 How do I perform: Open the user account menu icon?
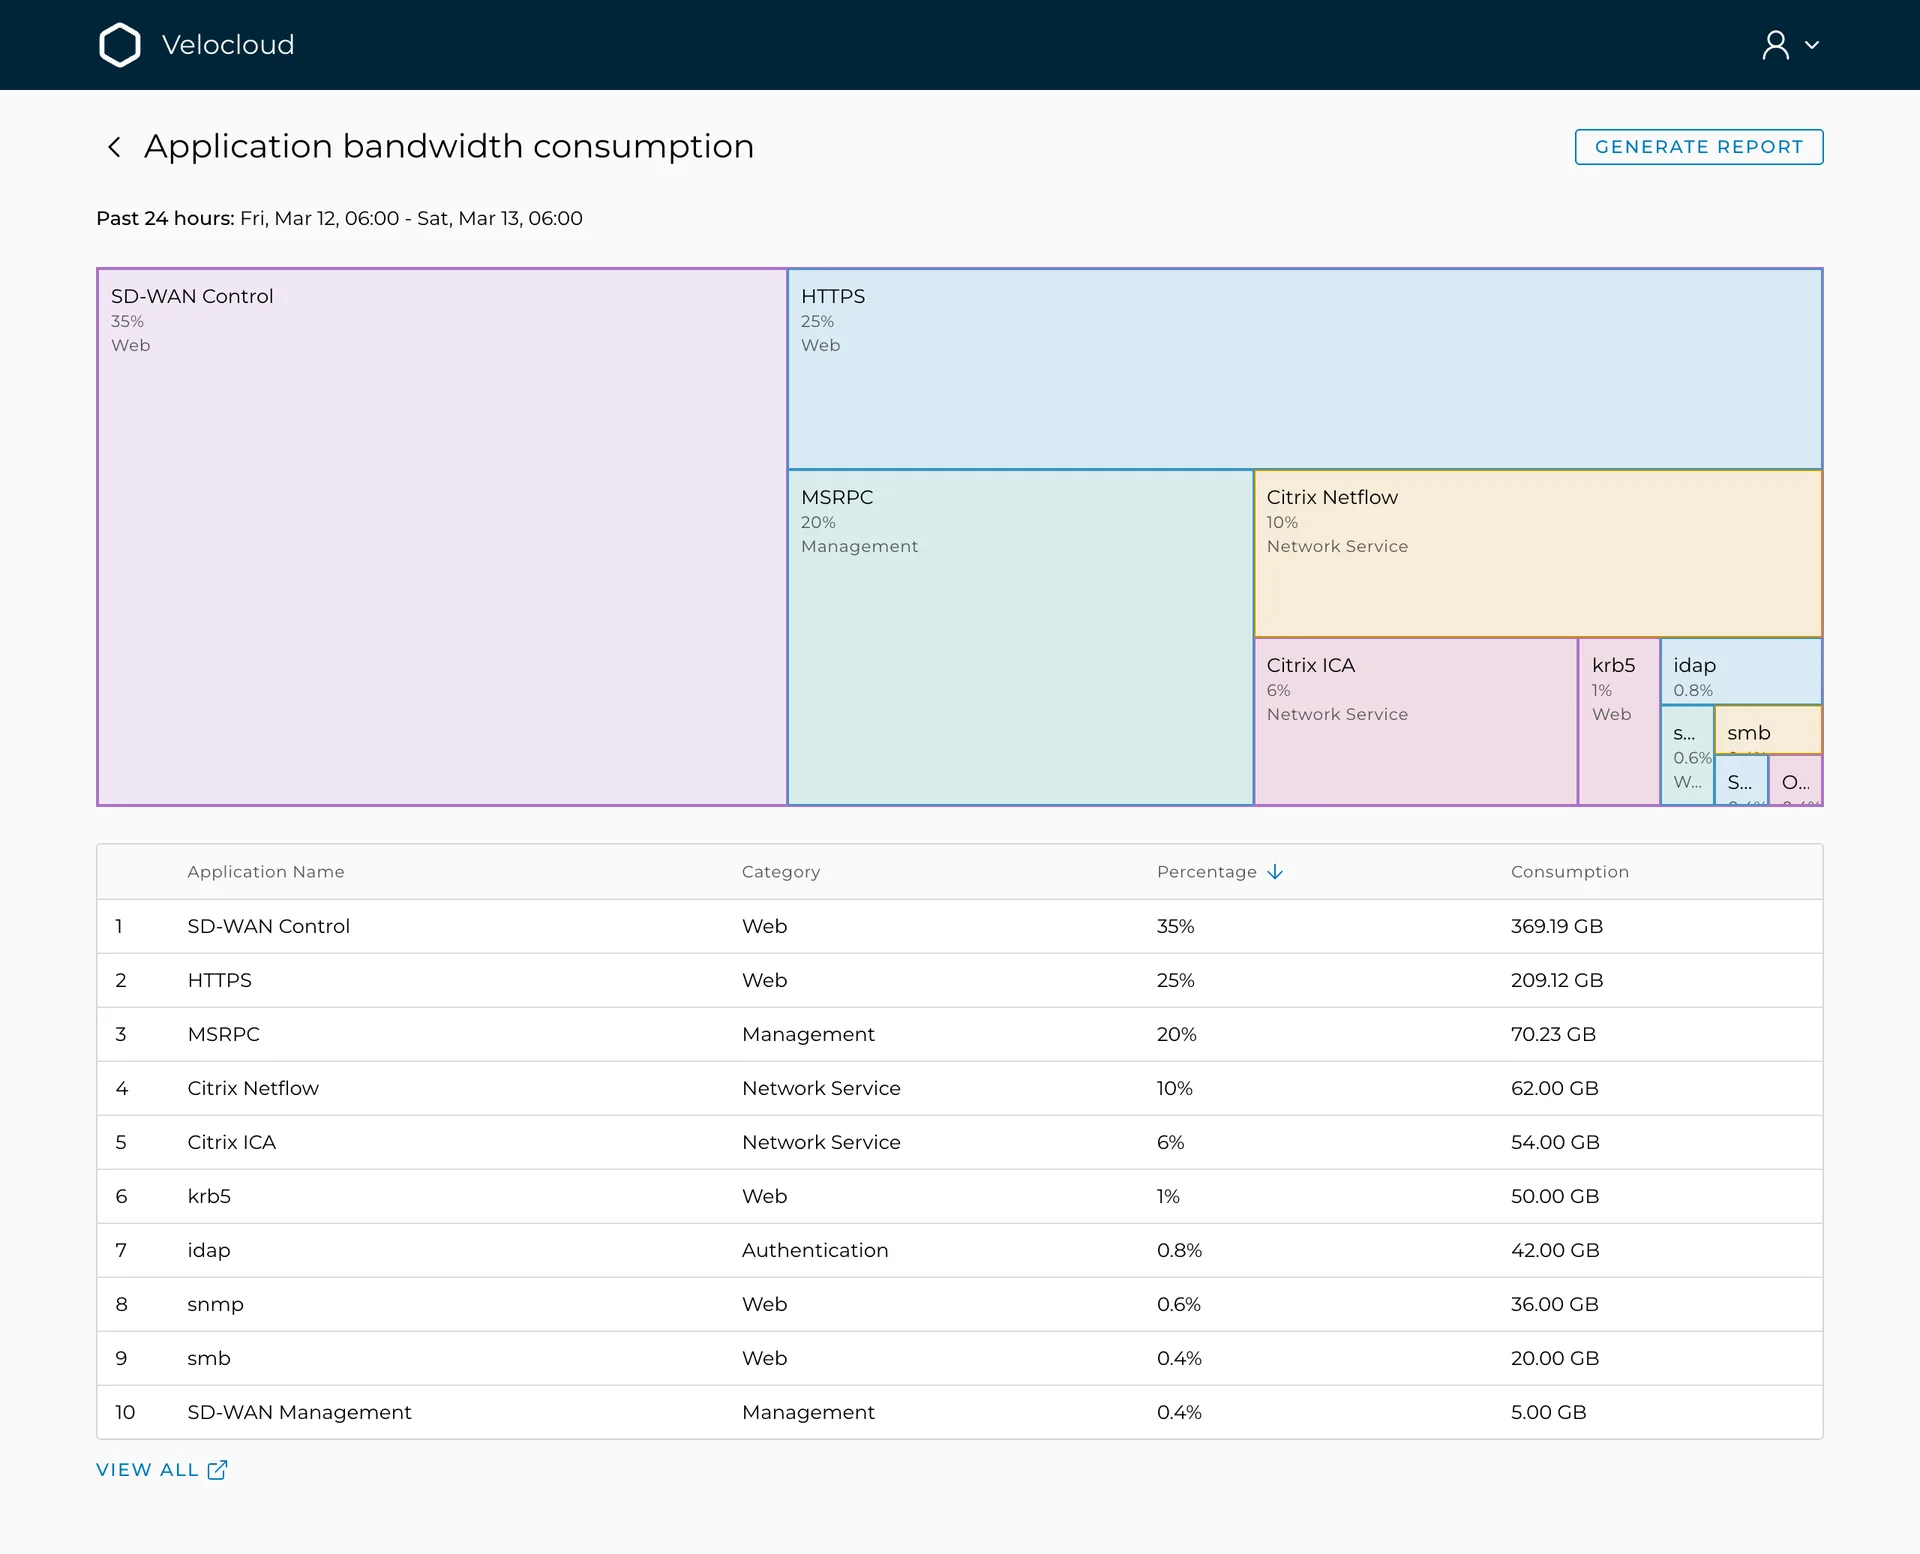pos(1776,45)
